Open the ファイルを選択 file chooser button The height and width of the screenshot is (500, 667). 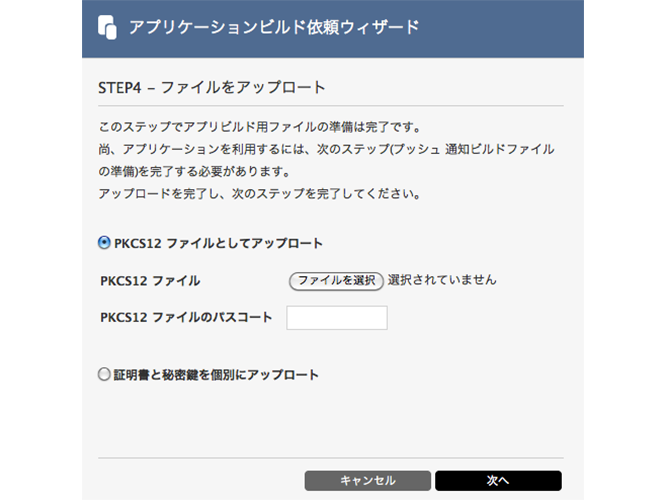point(336,281)
